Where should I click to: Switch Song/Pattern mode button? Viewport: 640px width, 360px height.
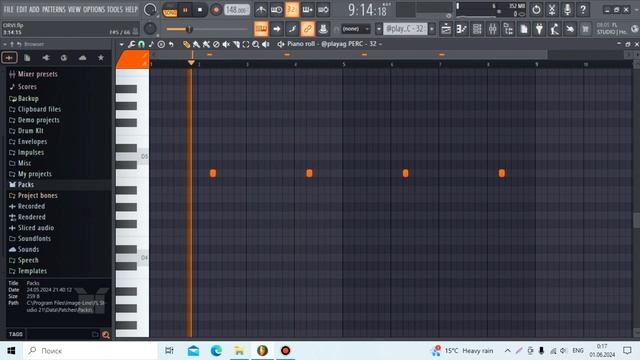170,10
